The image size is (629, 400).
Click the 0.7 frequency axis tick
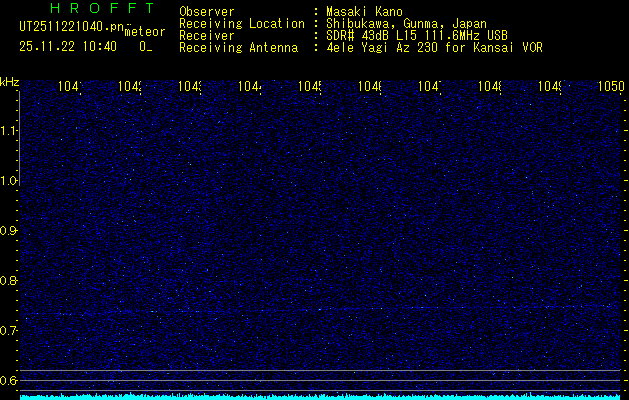[9, 330]
